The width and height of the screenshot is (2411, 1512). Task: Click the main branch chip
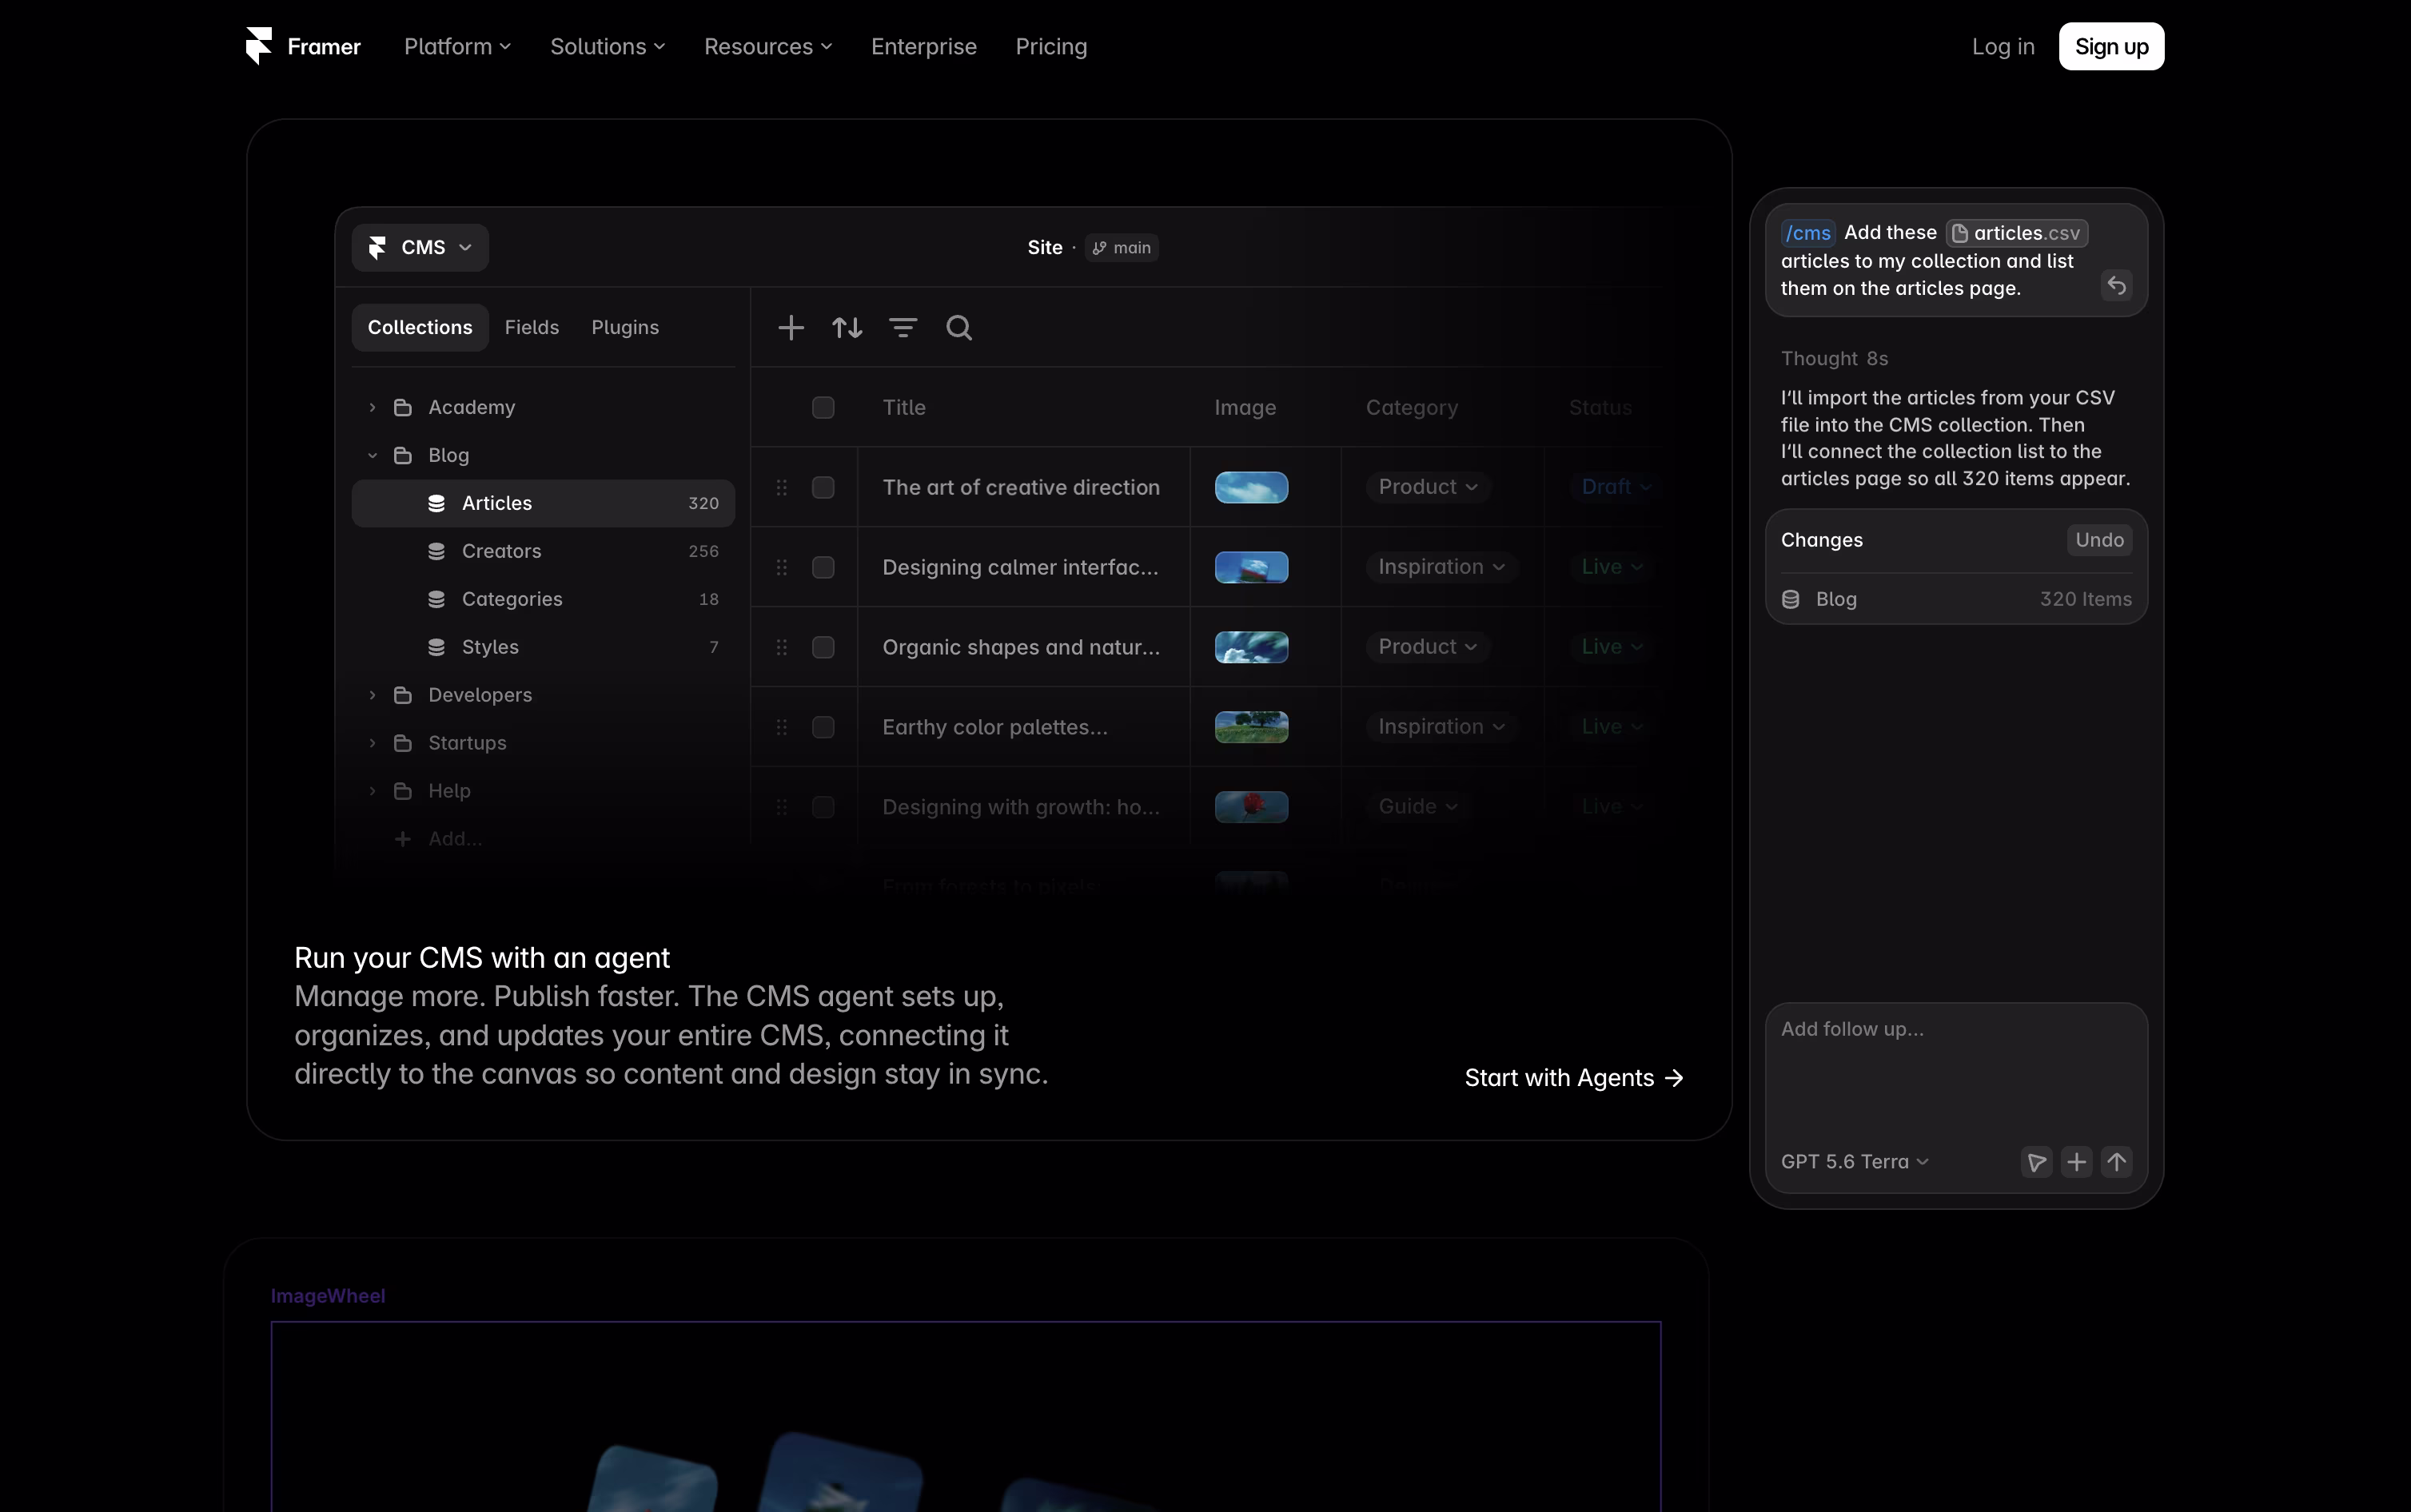click(x=1121, y=248)
